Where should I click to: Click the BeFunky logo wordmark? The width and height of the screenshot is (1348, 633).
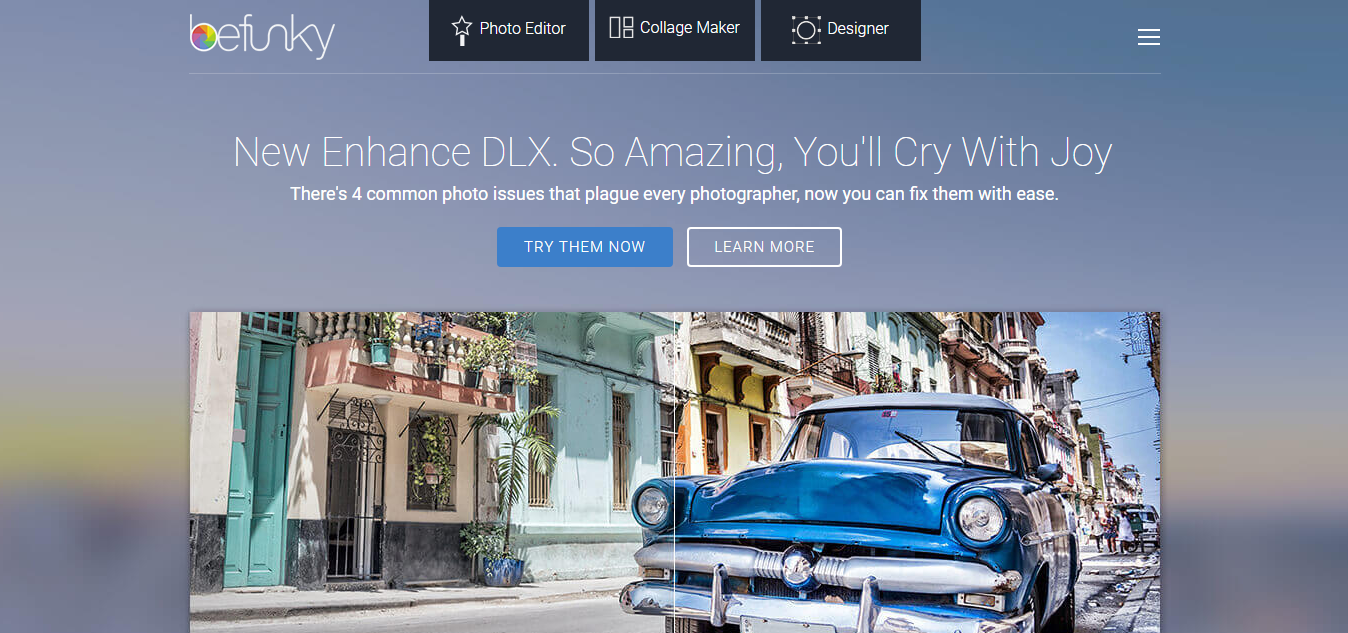pyautogui.click(x=262, y=35)
